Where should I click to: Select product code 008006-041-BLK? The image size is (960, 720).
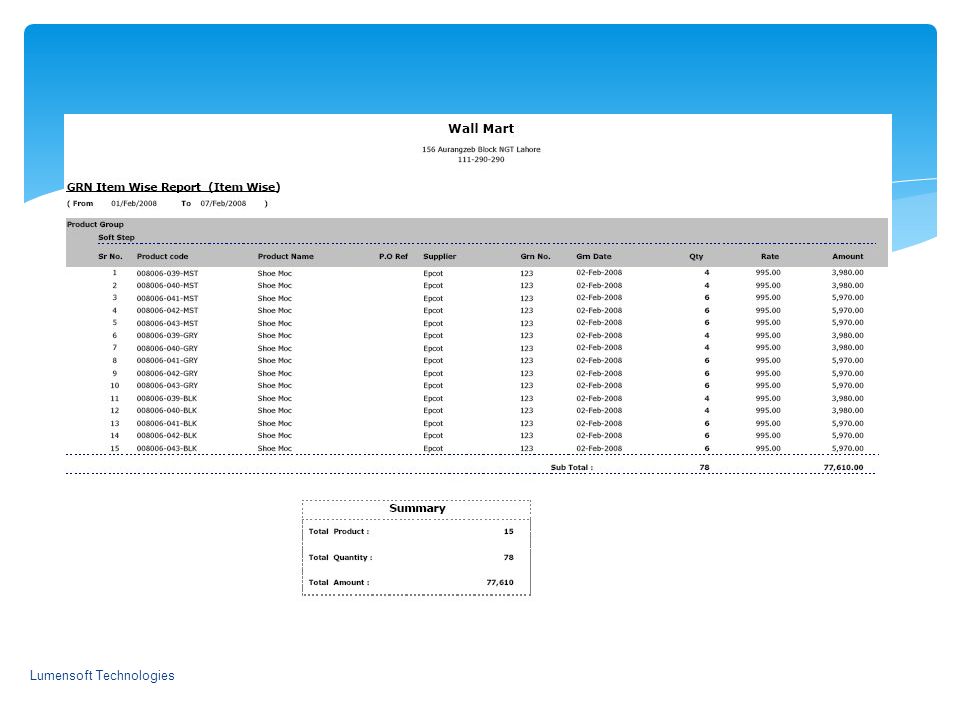pyautogui.click(x=167, y=424)
